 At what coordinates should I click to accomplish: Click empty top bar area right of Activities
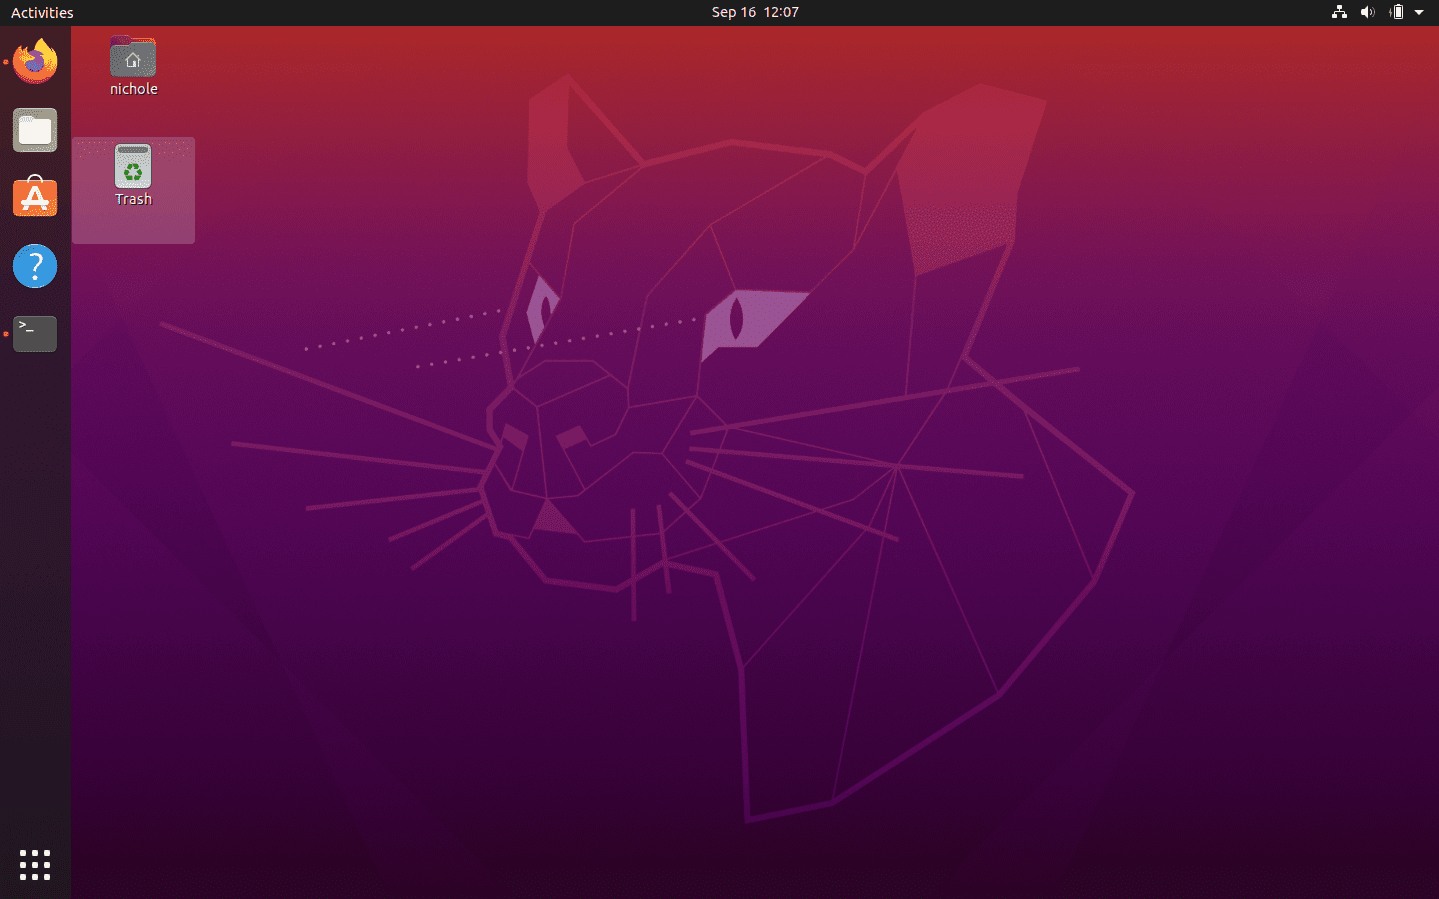click(x=350, y=12)
